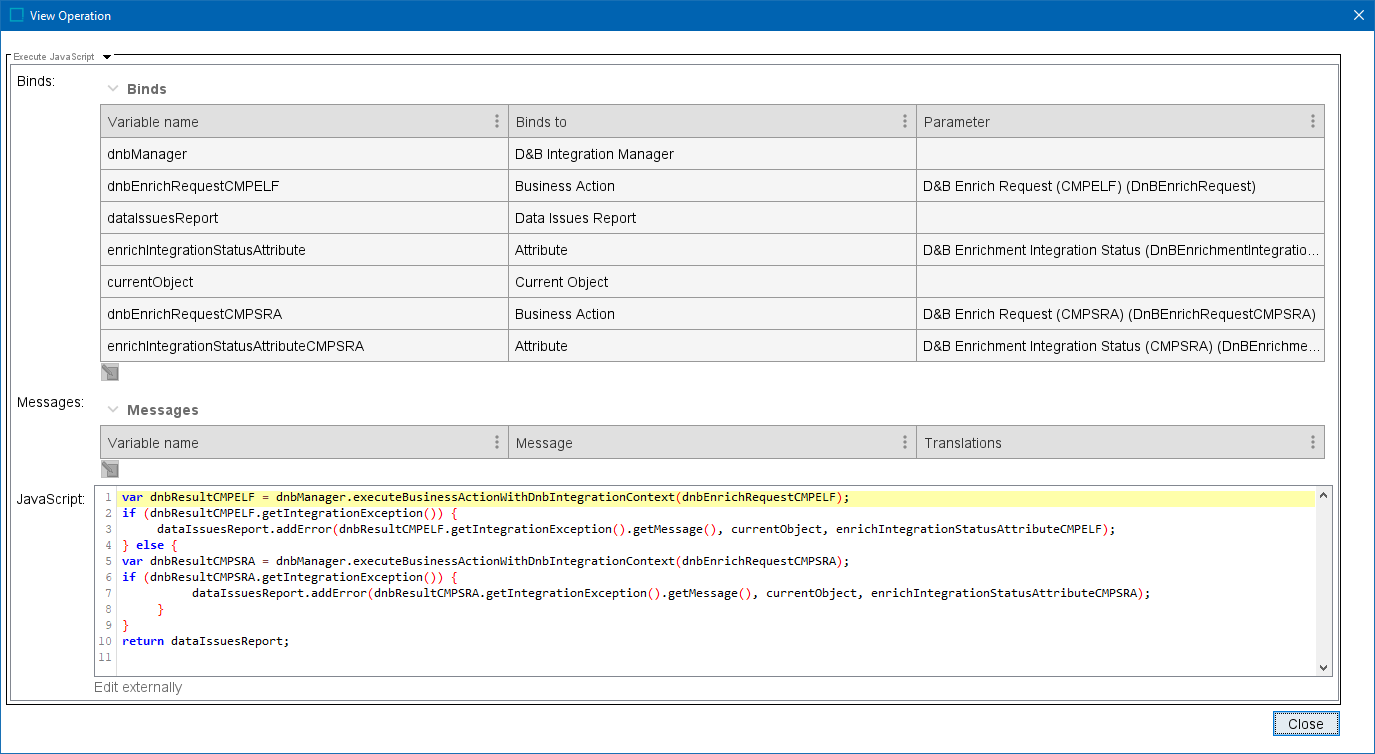This screenshot has height=754, width=1375.
Task: Click the Close button
Action: pos(1305,724)
